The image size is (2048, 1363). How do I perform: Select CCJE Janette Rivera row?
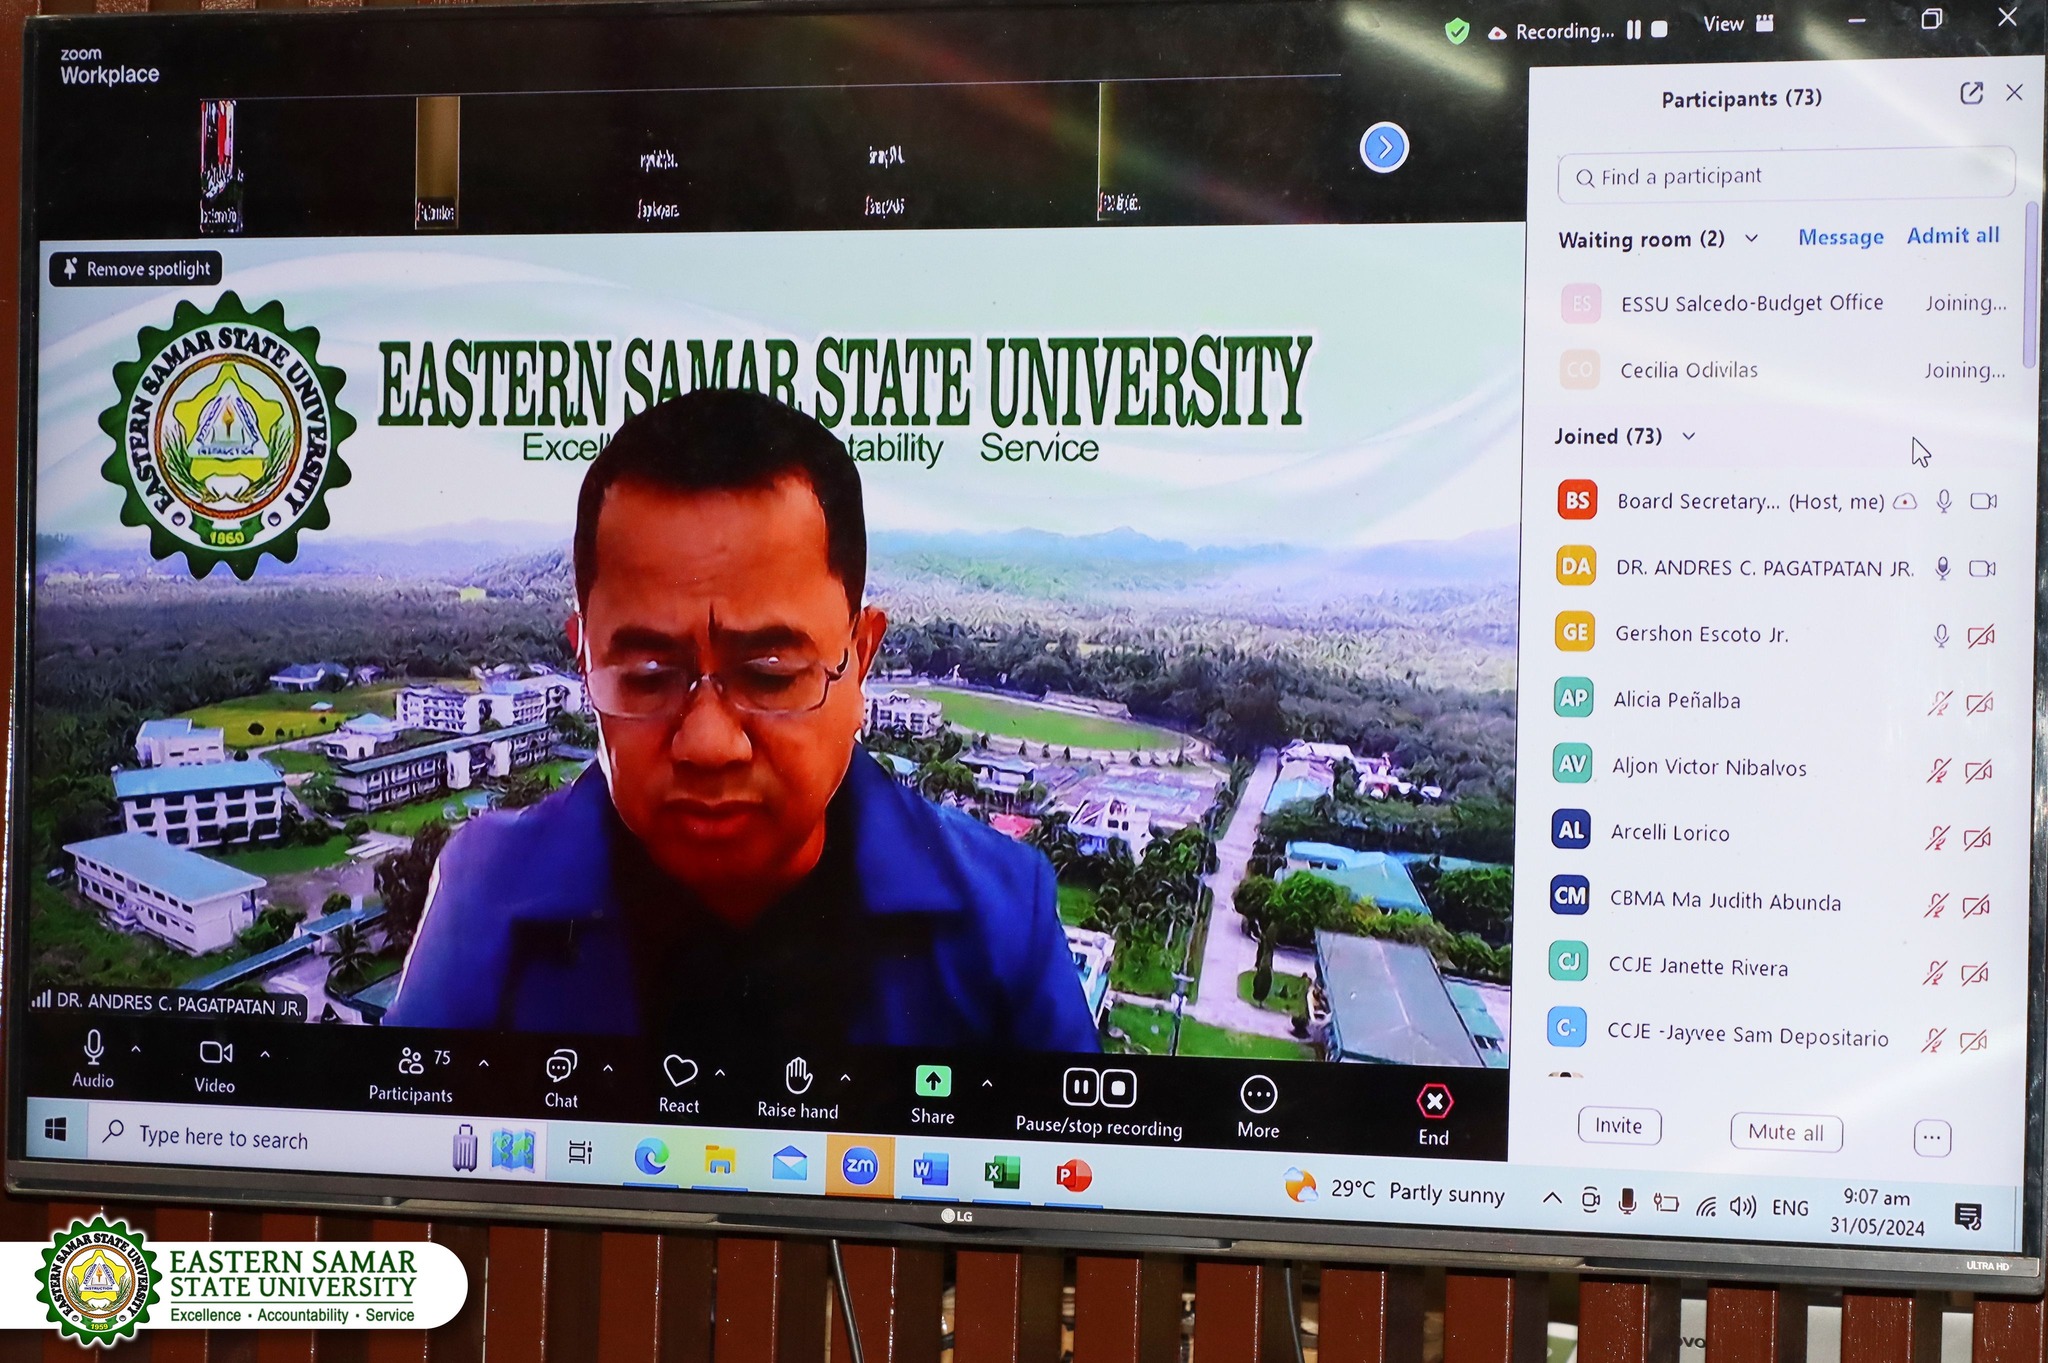coord(1770,967)
